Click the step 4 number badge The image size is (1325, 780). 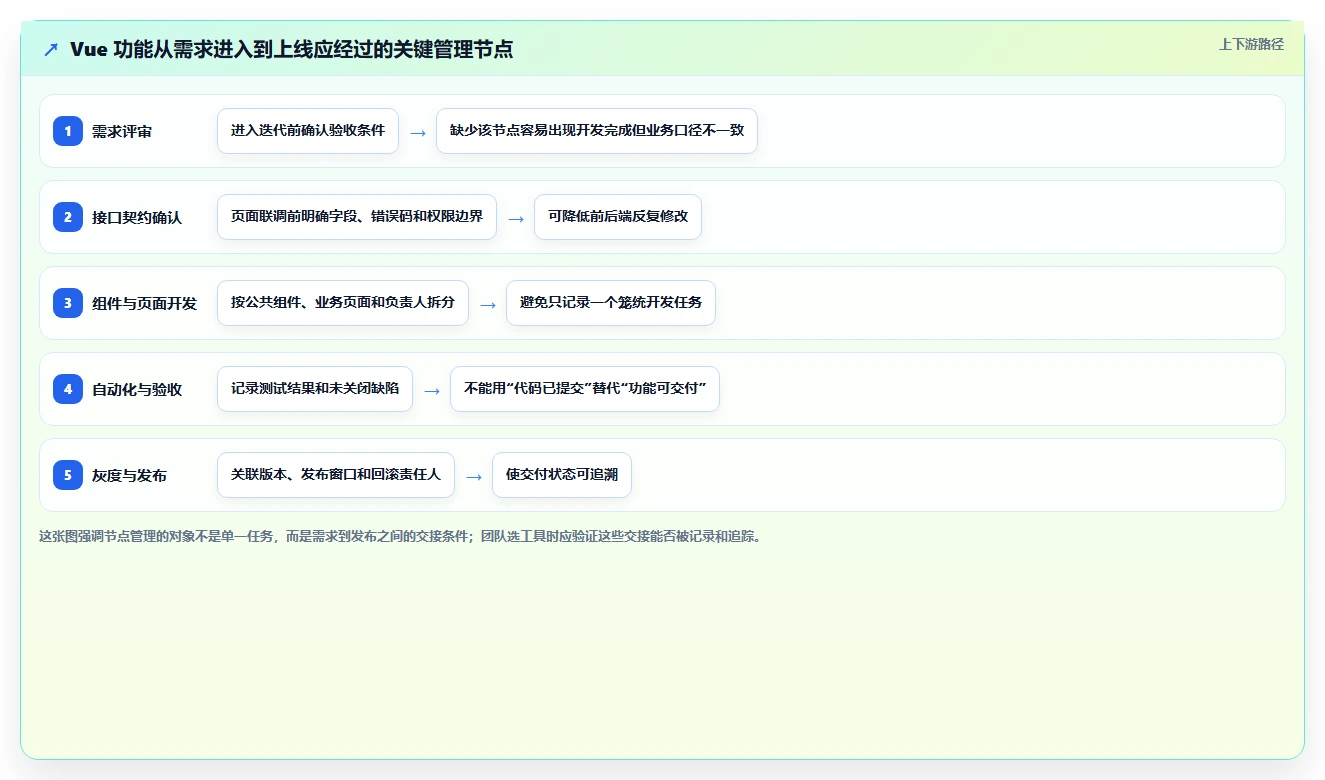(68, 389)
